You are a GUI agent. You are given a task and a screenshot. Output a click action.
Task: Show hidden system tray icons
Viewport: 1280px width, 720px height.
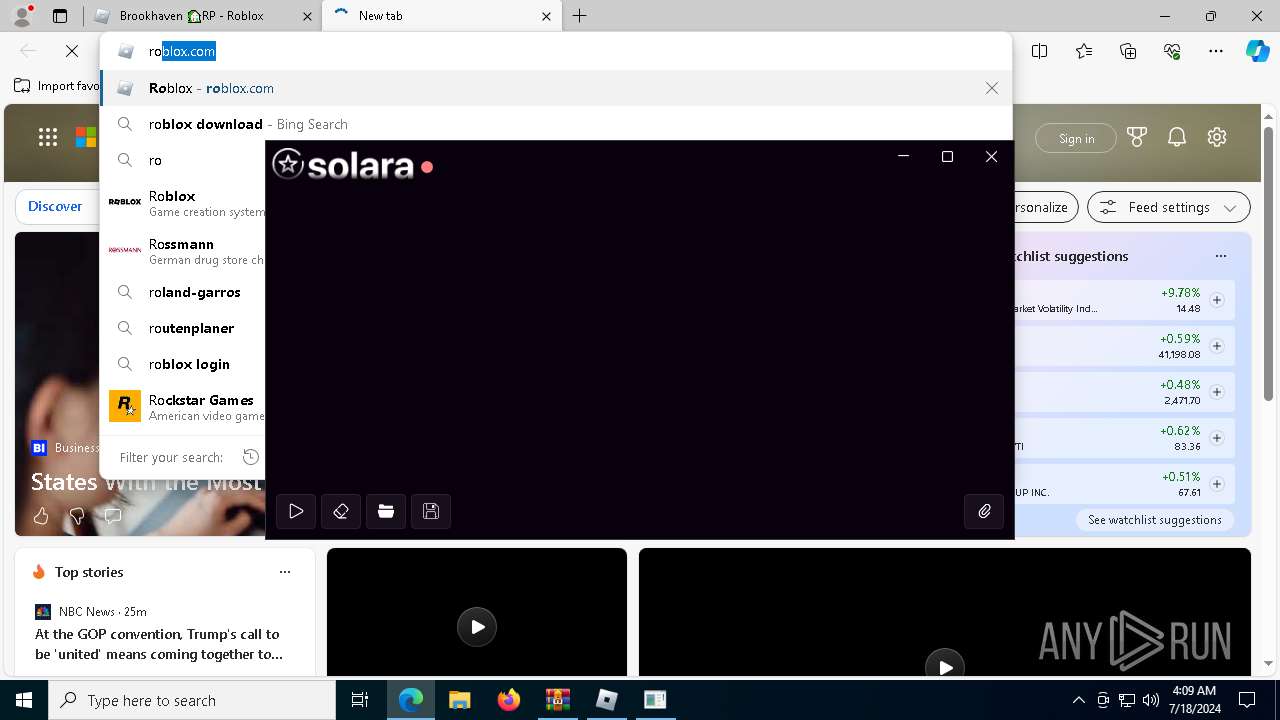coord(1078,700)
